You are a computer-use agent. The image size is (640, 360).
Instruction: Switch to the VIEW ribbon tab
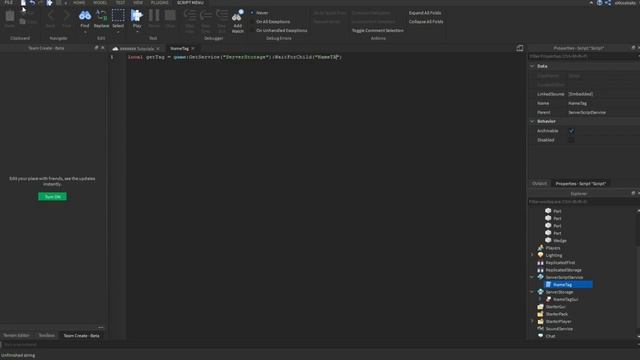[138, 2]
